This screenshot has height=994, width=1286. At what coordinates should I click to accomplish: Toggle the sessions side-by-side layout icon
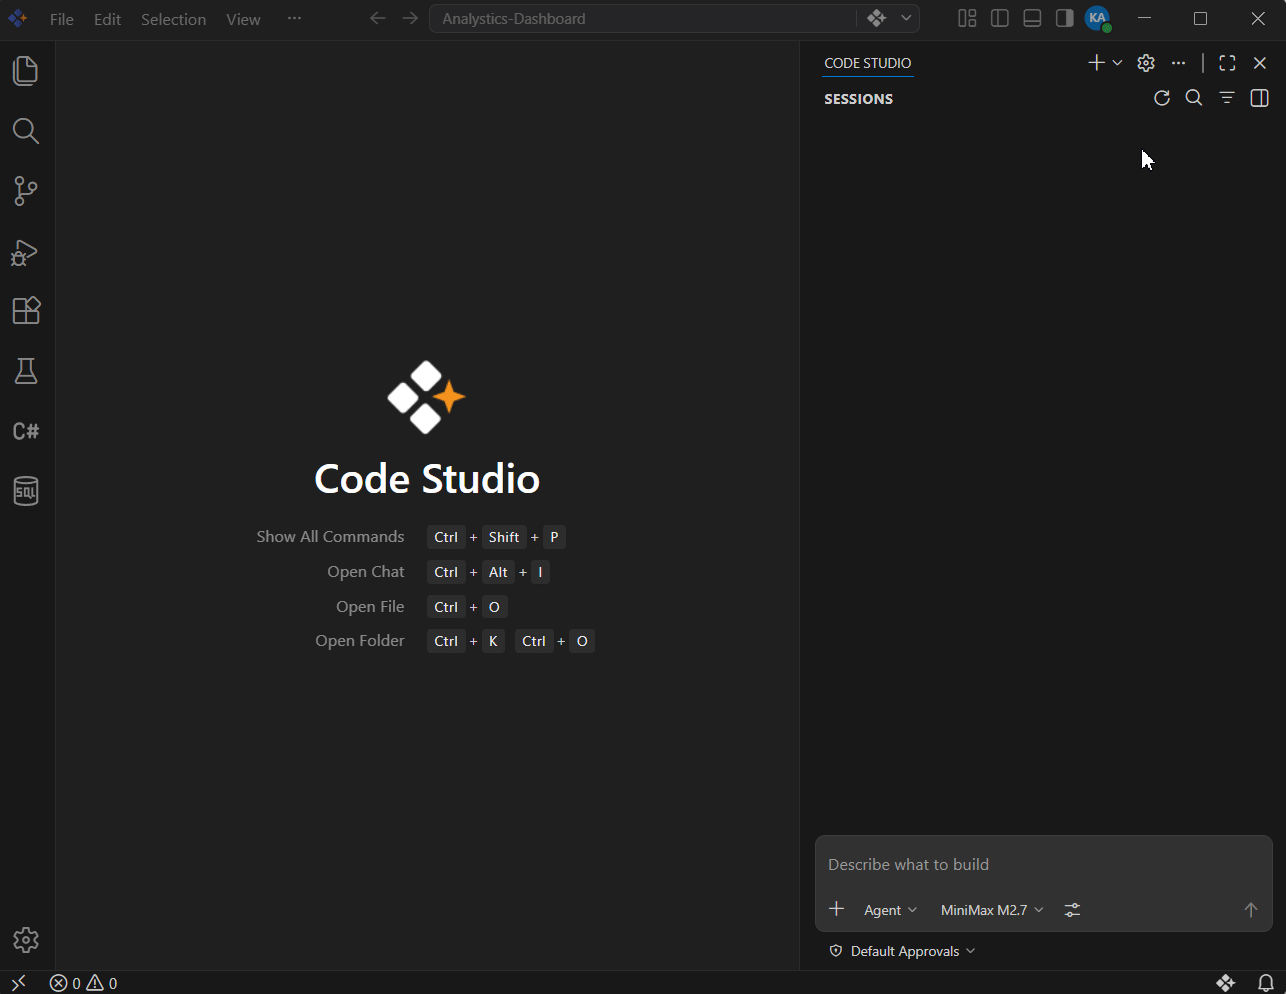point(1260,98)
